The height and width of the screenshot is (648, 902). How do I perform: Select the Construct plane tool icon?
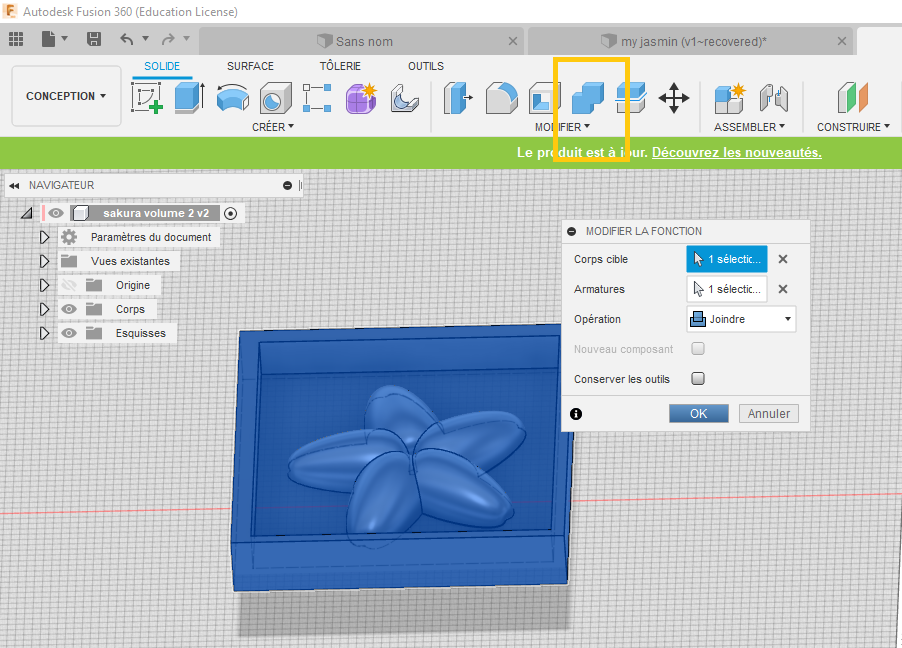(x=853, y=97)
